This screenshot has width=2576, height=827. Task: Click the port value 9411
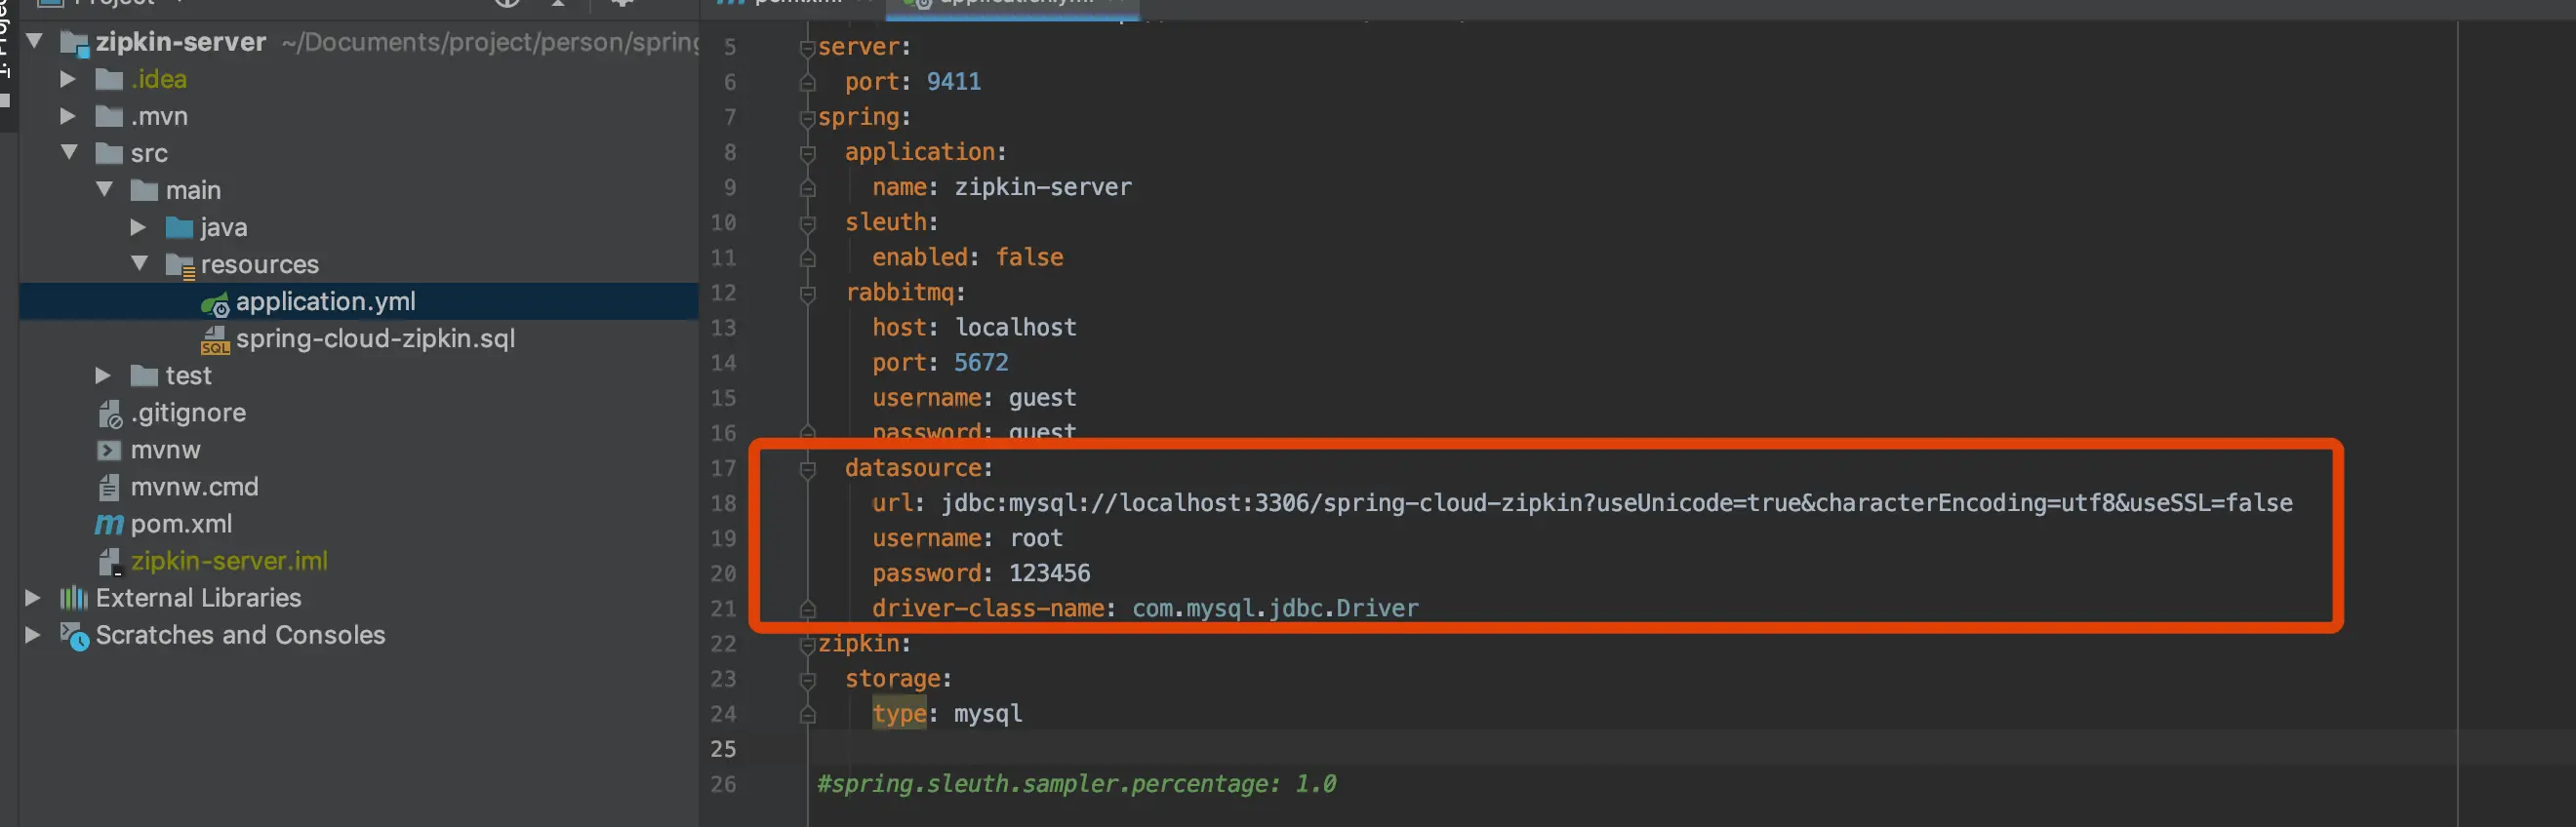(953, 82)
